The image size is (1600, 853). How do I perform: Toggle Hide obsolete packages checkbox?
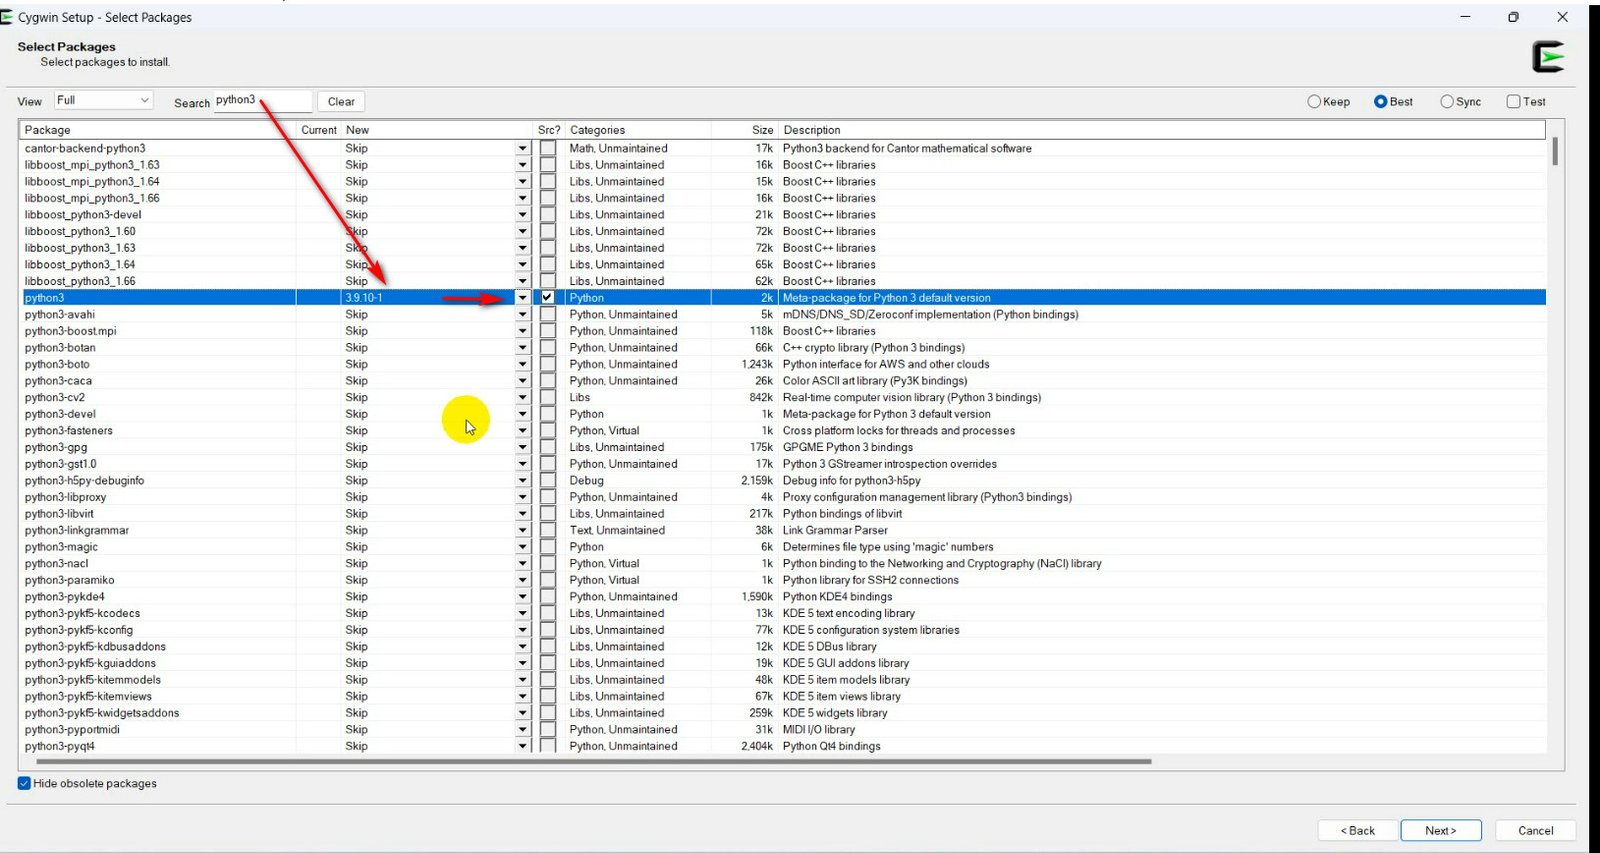24,783
